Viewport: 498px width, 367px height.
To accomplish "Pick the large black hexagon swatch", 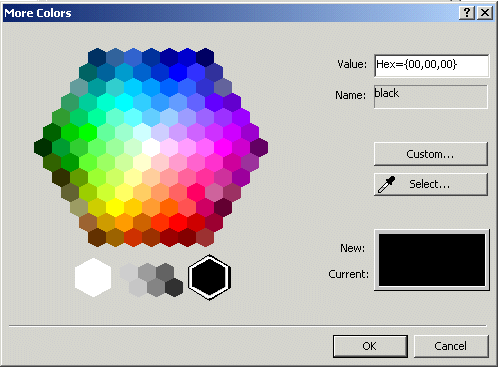I will click(x=209, y=277).
